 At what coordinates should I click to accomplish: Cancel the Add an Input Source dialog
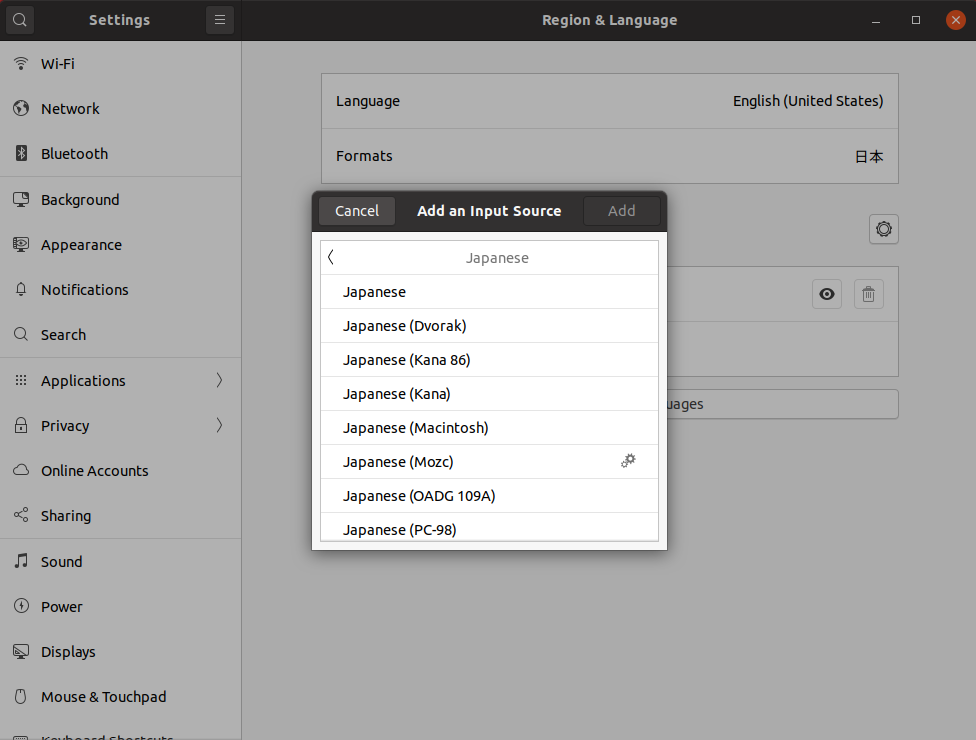coord(357,211)
